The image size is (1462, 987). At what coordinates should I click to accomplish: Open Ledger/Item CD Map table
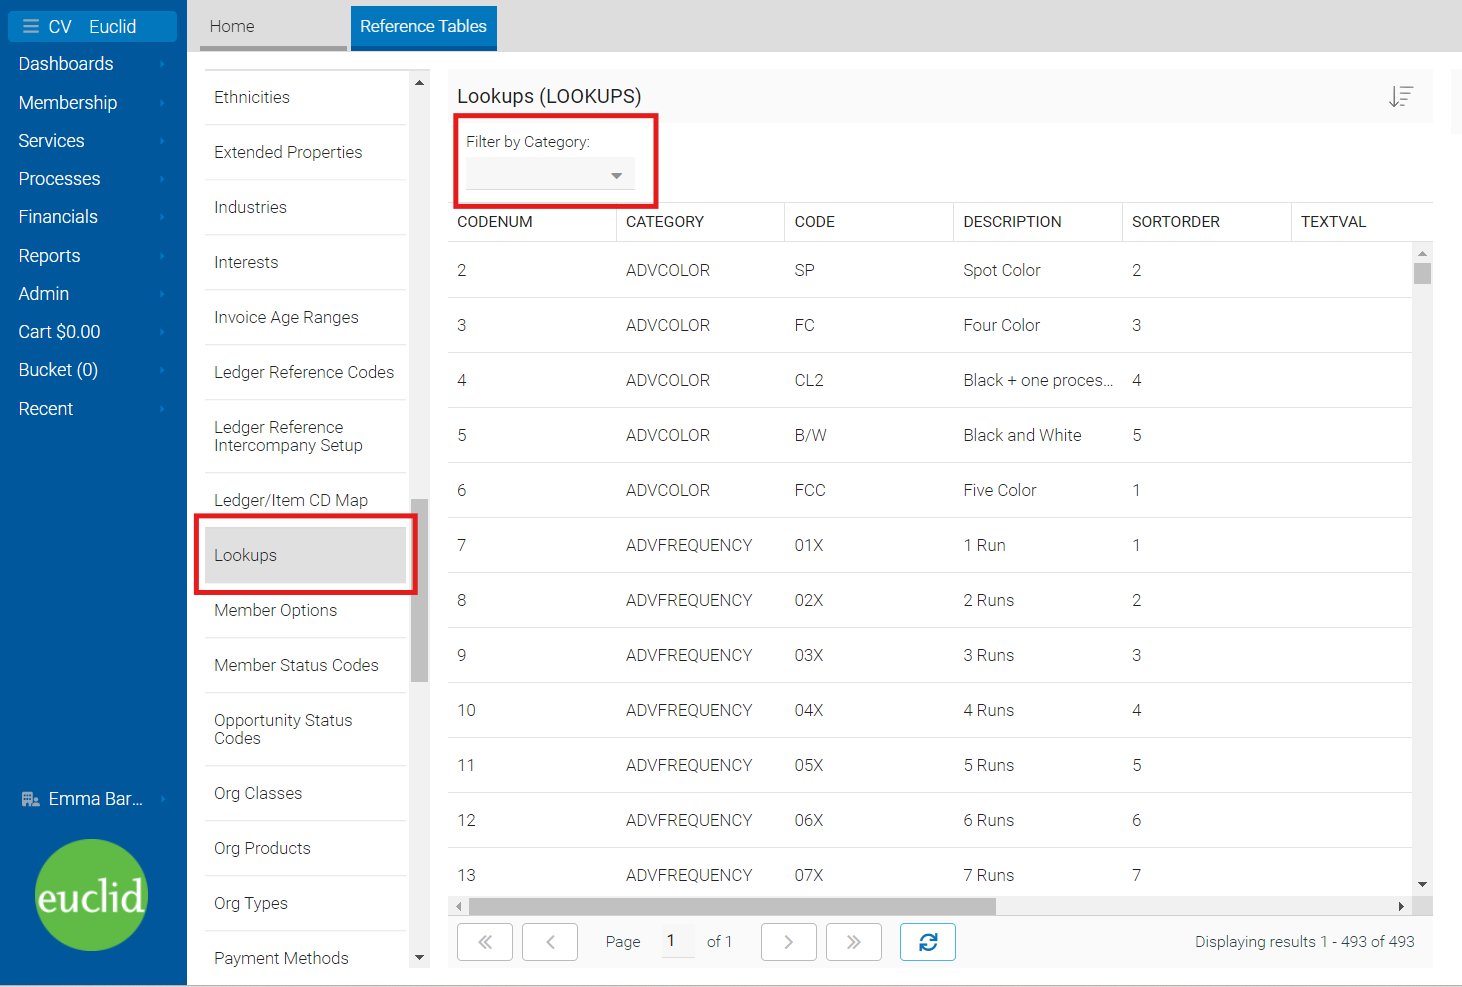[x=306, y=500]
